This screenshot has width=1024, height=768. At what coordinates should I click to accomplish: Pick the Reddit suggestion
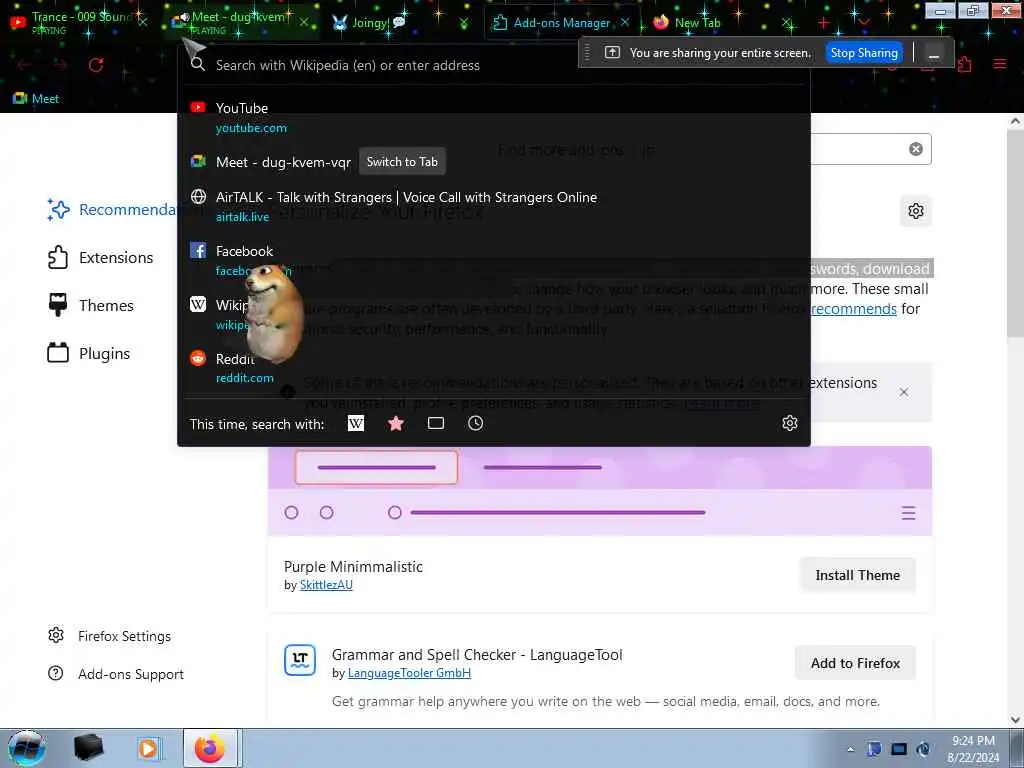point(494,368)
